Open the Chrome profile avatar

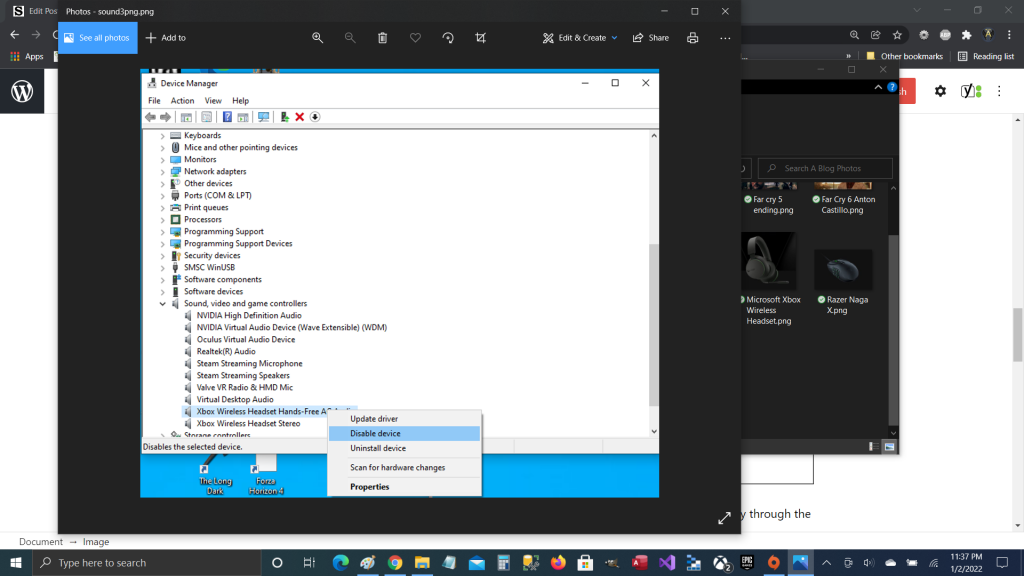click(x=988, y=35)
